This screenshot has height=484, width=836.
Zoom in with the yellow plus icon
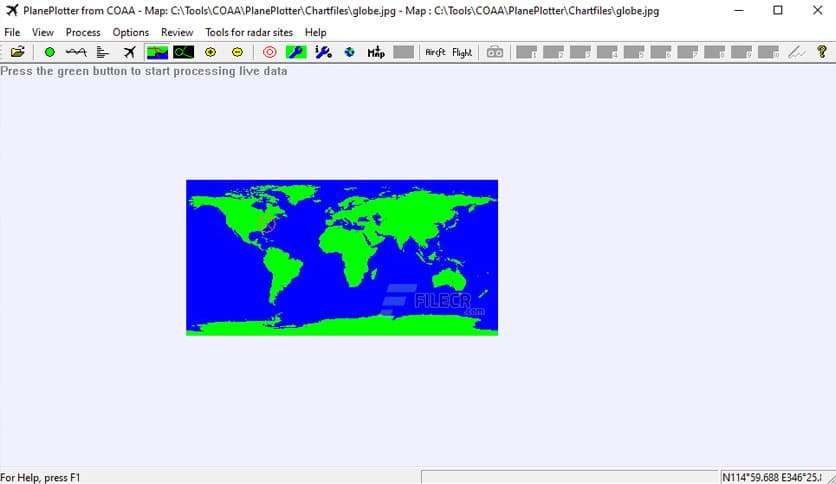[x=211, y=52]
